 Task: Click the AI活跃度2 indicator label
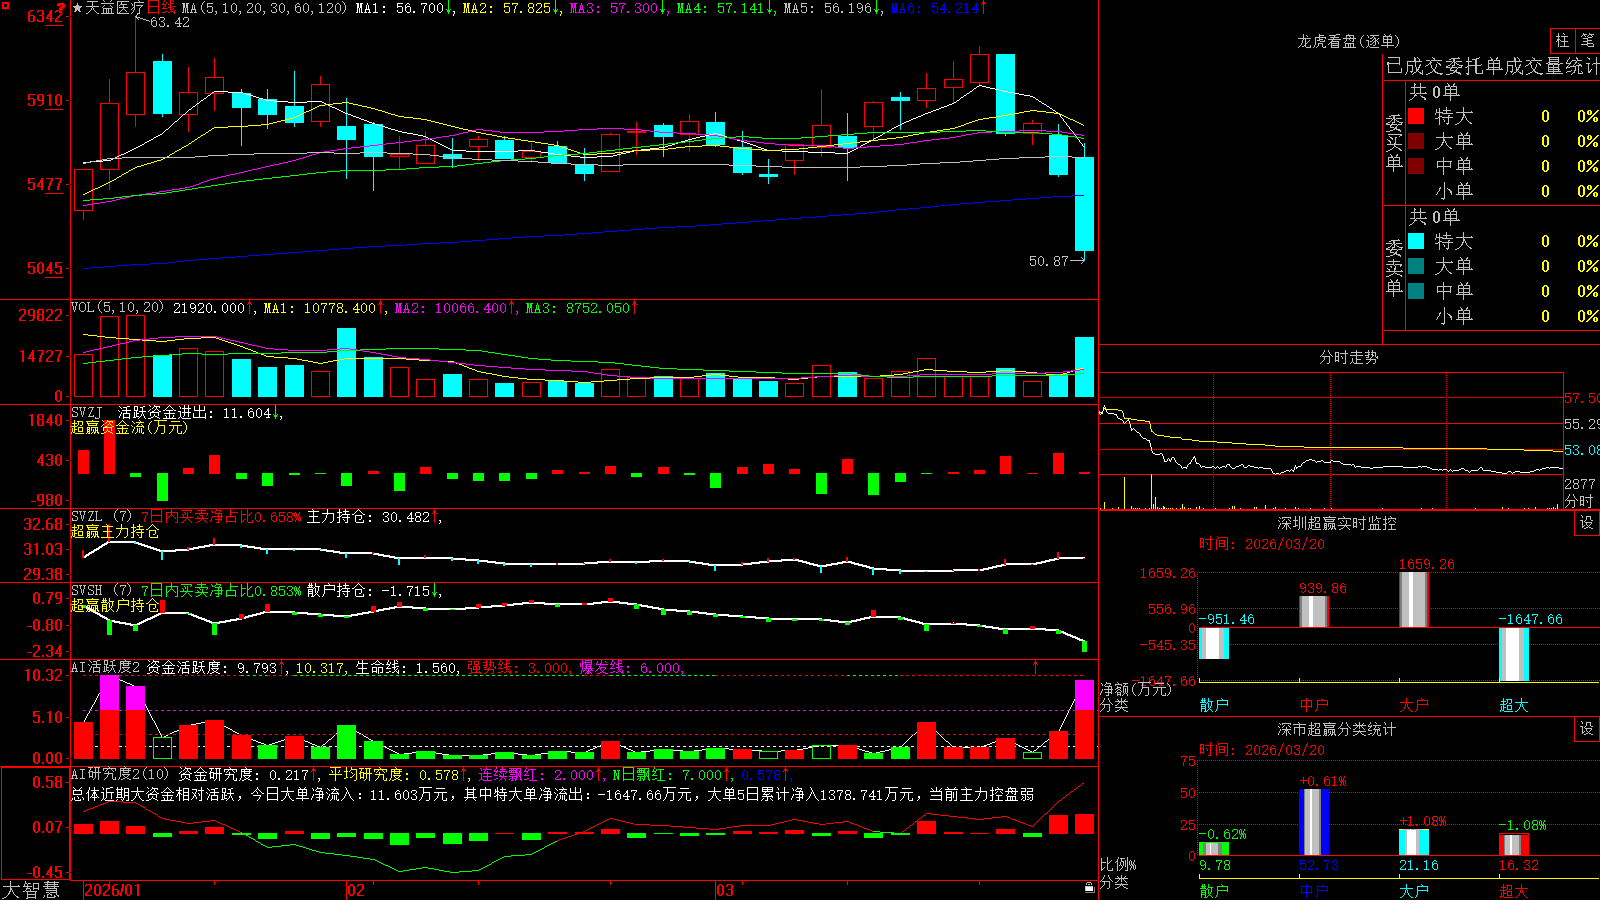(x=106, y=667)
